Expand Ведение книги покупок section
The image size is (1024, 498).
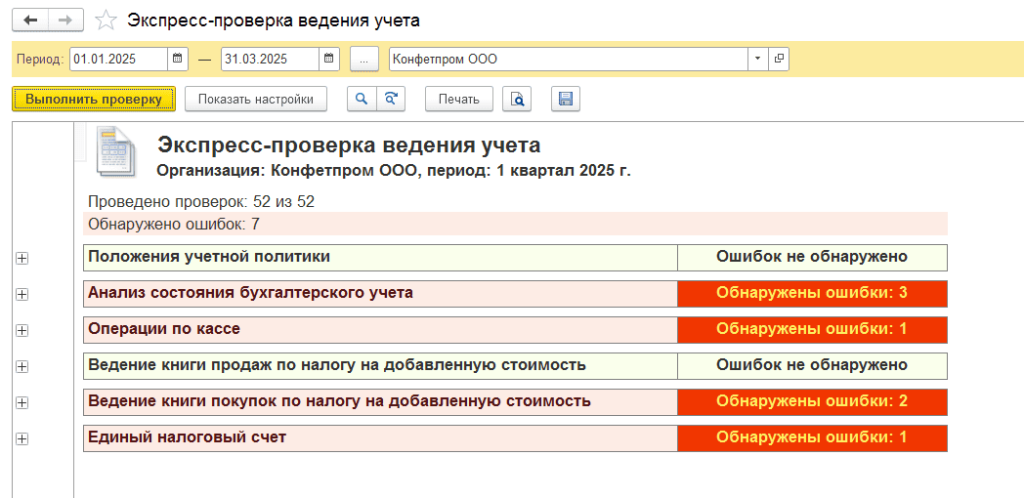22,403
